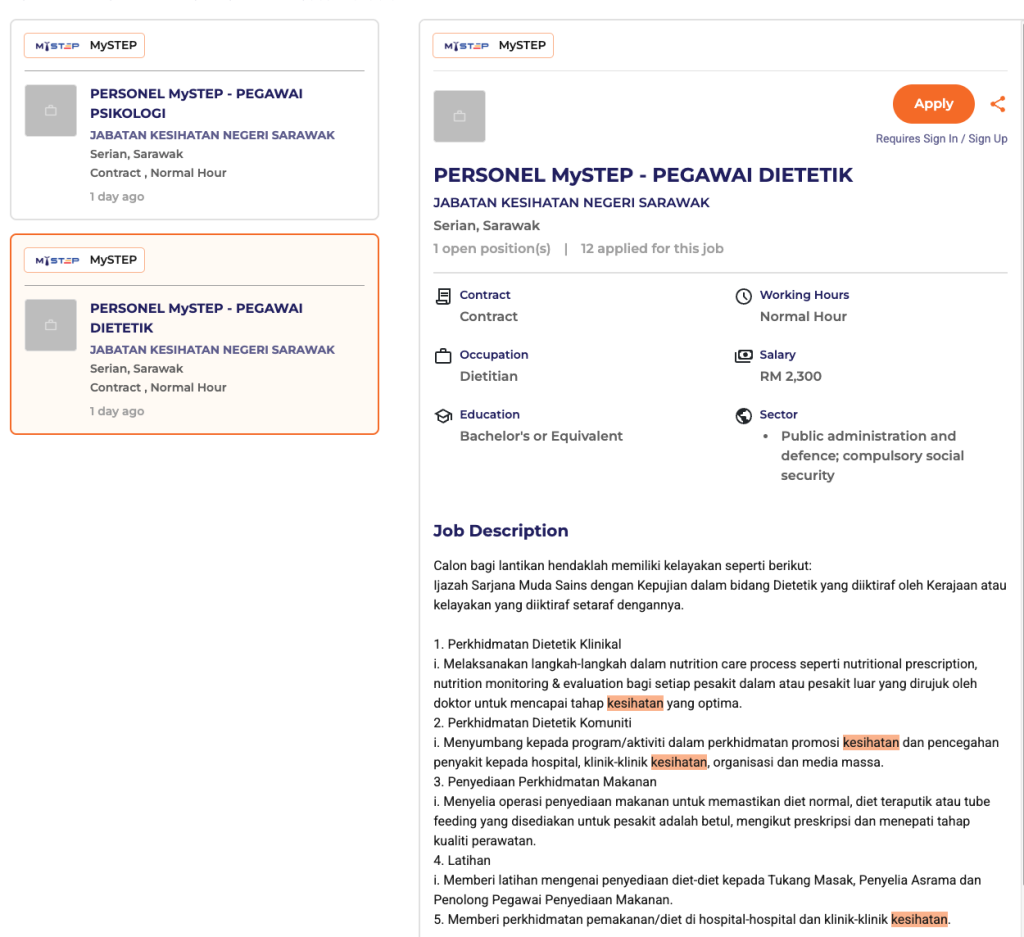Click the MySTEP tag on the Dietetik card
The width and height of the screenshot is (1024, 937).
85,260
